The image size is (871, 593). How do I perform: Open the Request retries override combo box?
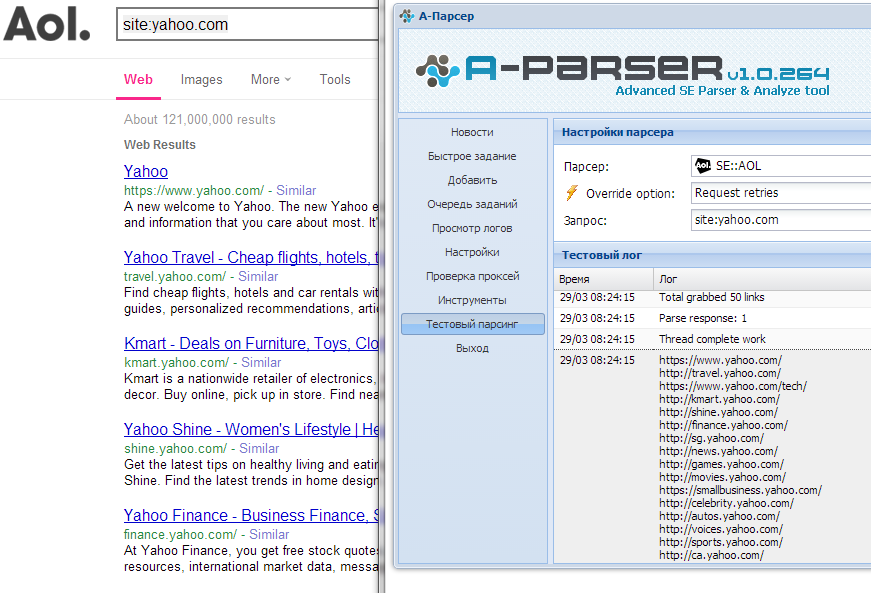click(781, 193)
